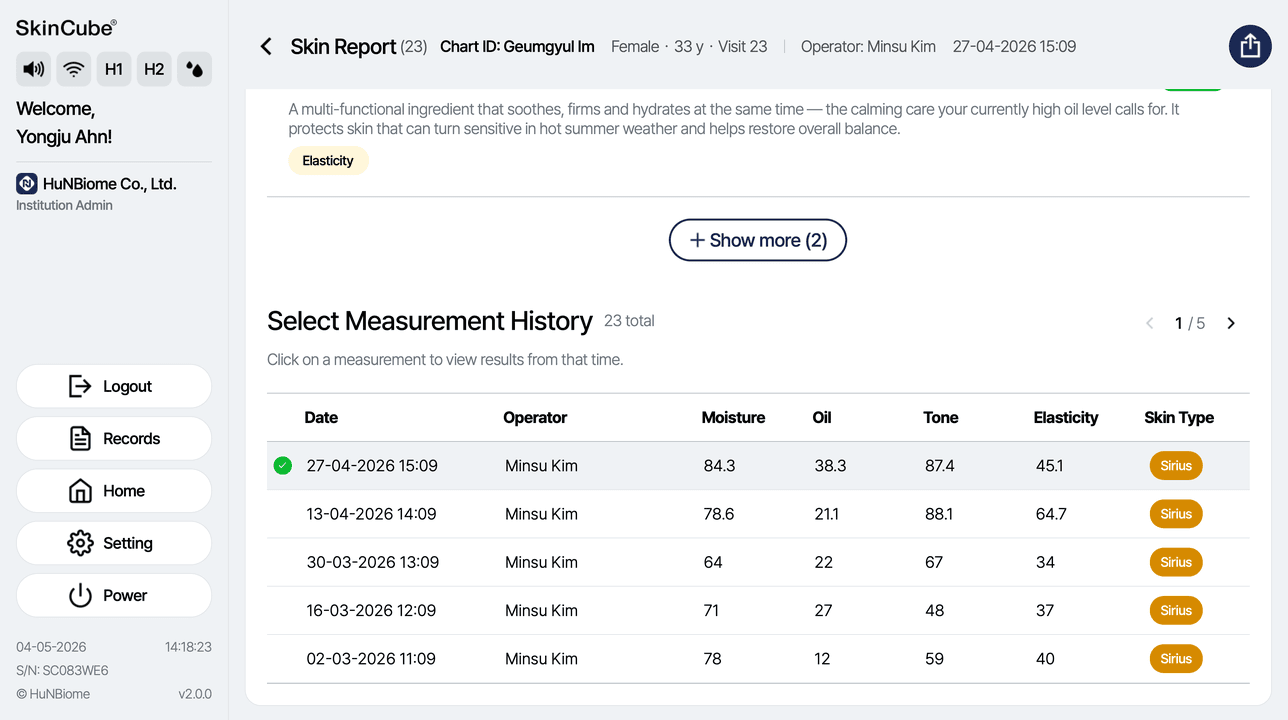Open the Wi-Fi status icon
This screenshot has width=1288, height=720.
[x=74, y=69]
